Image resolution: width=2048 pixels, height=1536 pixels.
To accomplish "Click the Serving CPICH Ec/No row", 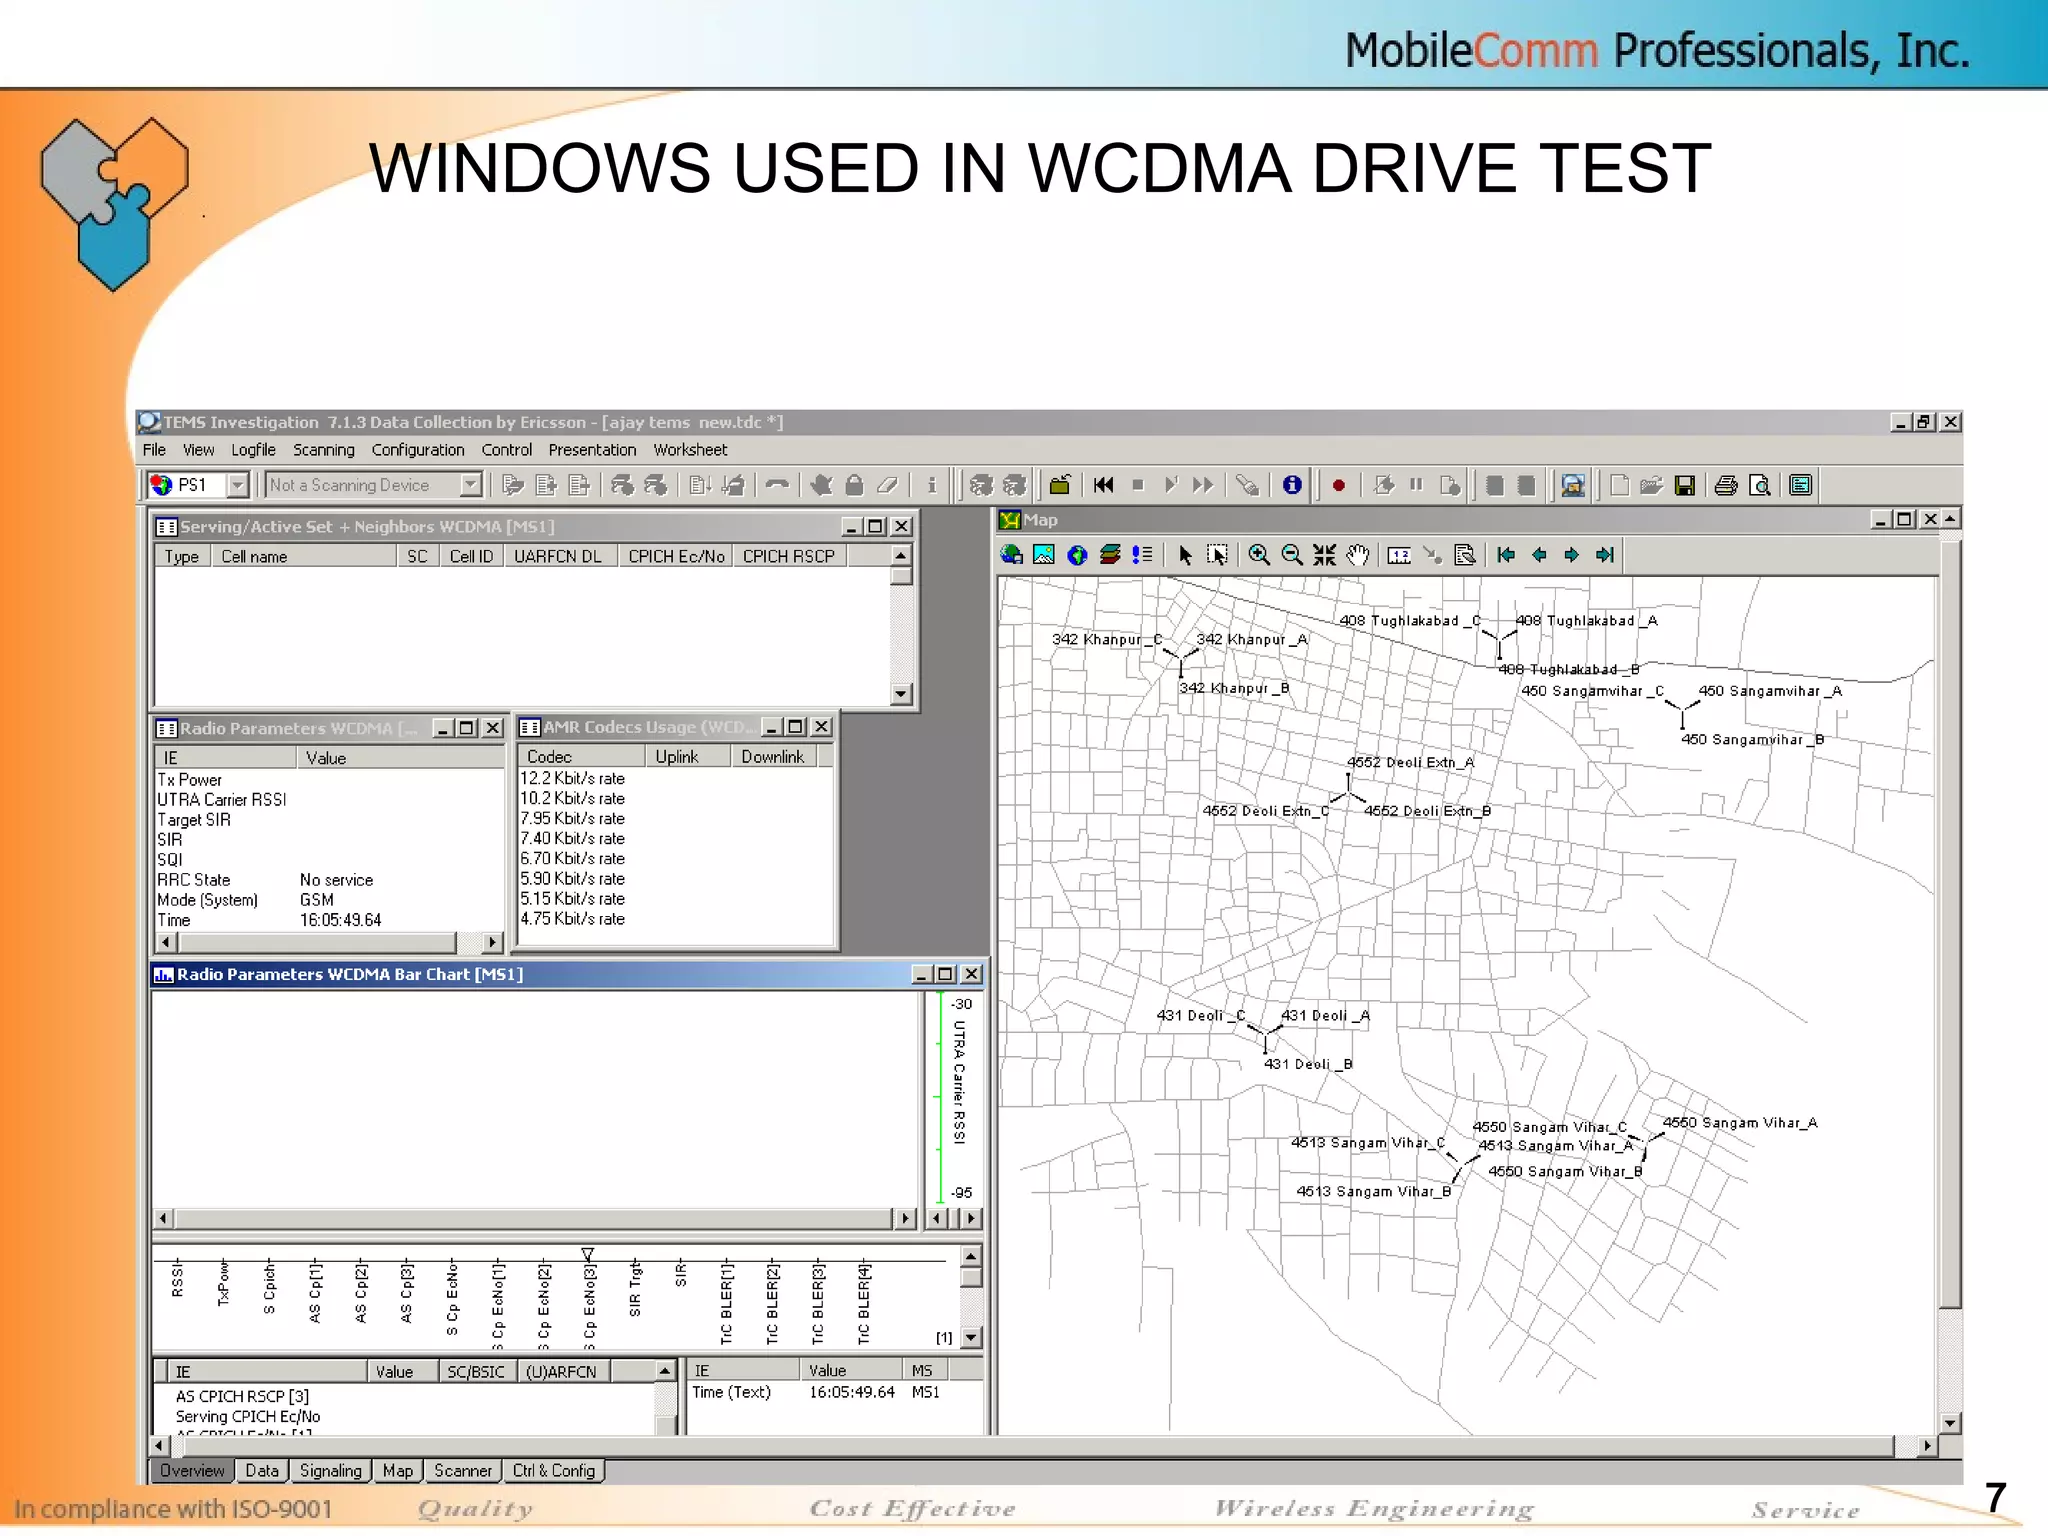I will (247, 1417).
